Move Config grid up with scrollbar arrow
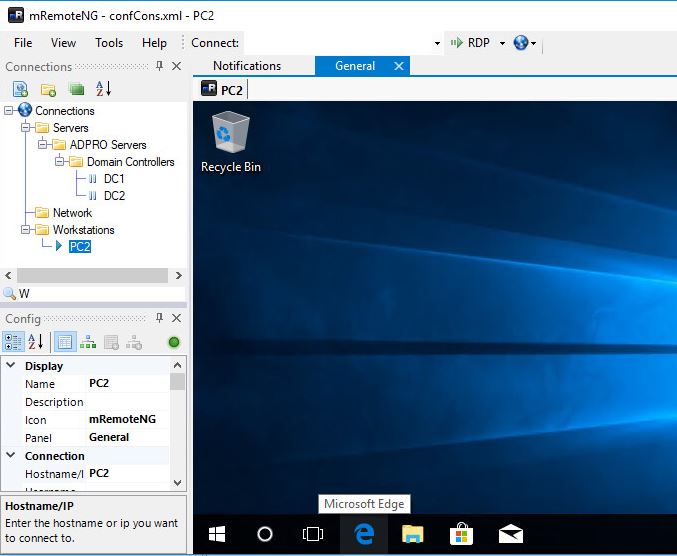Image resolution: width=677 pixels, height=556 pixels. click(177, 365)
